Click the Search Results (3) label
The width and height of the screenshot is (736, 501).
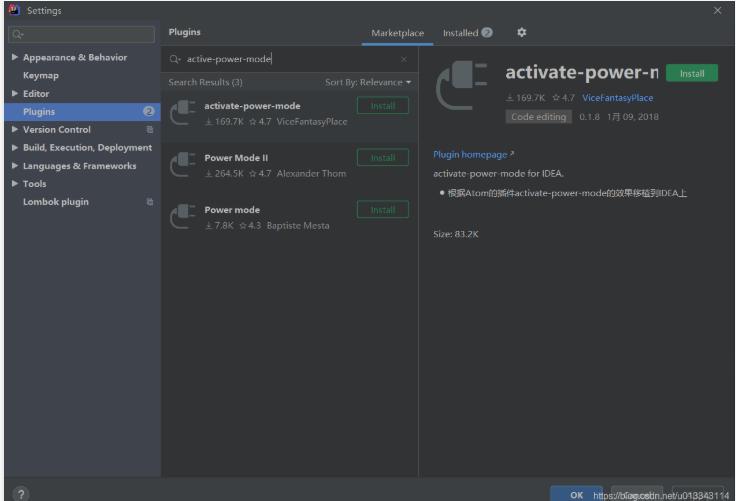[x=206, y=82]
